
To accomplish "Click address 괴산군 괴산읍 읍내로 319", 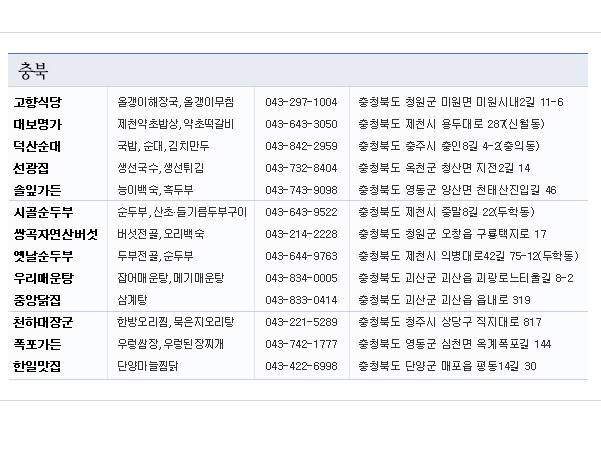I will click(x=444, y=300).
